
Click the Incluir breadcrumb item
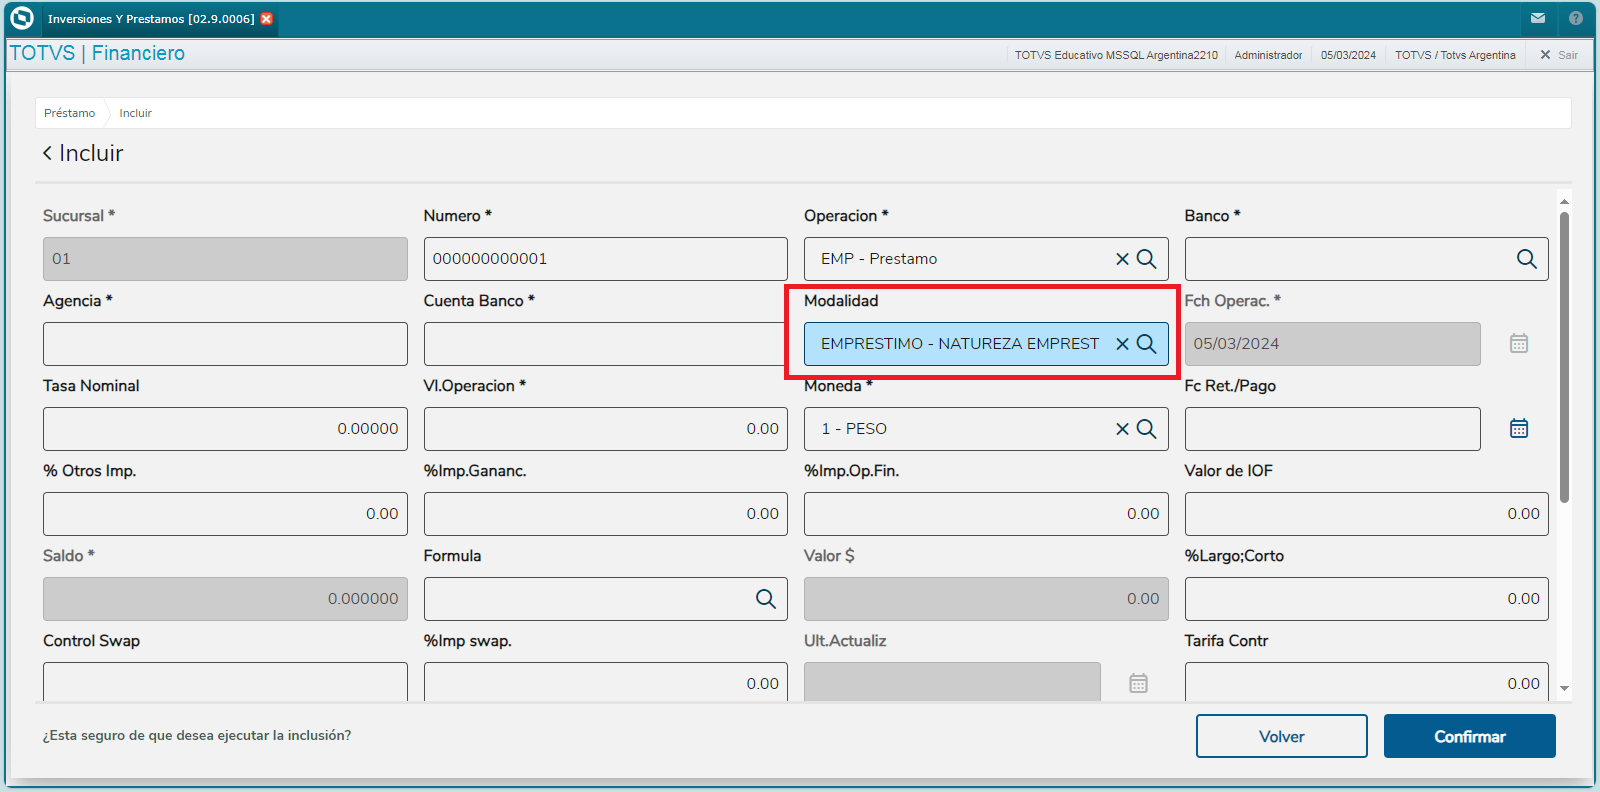tap(136, 113)
